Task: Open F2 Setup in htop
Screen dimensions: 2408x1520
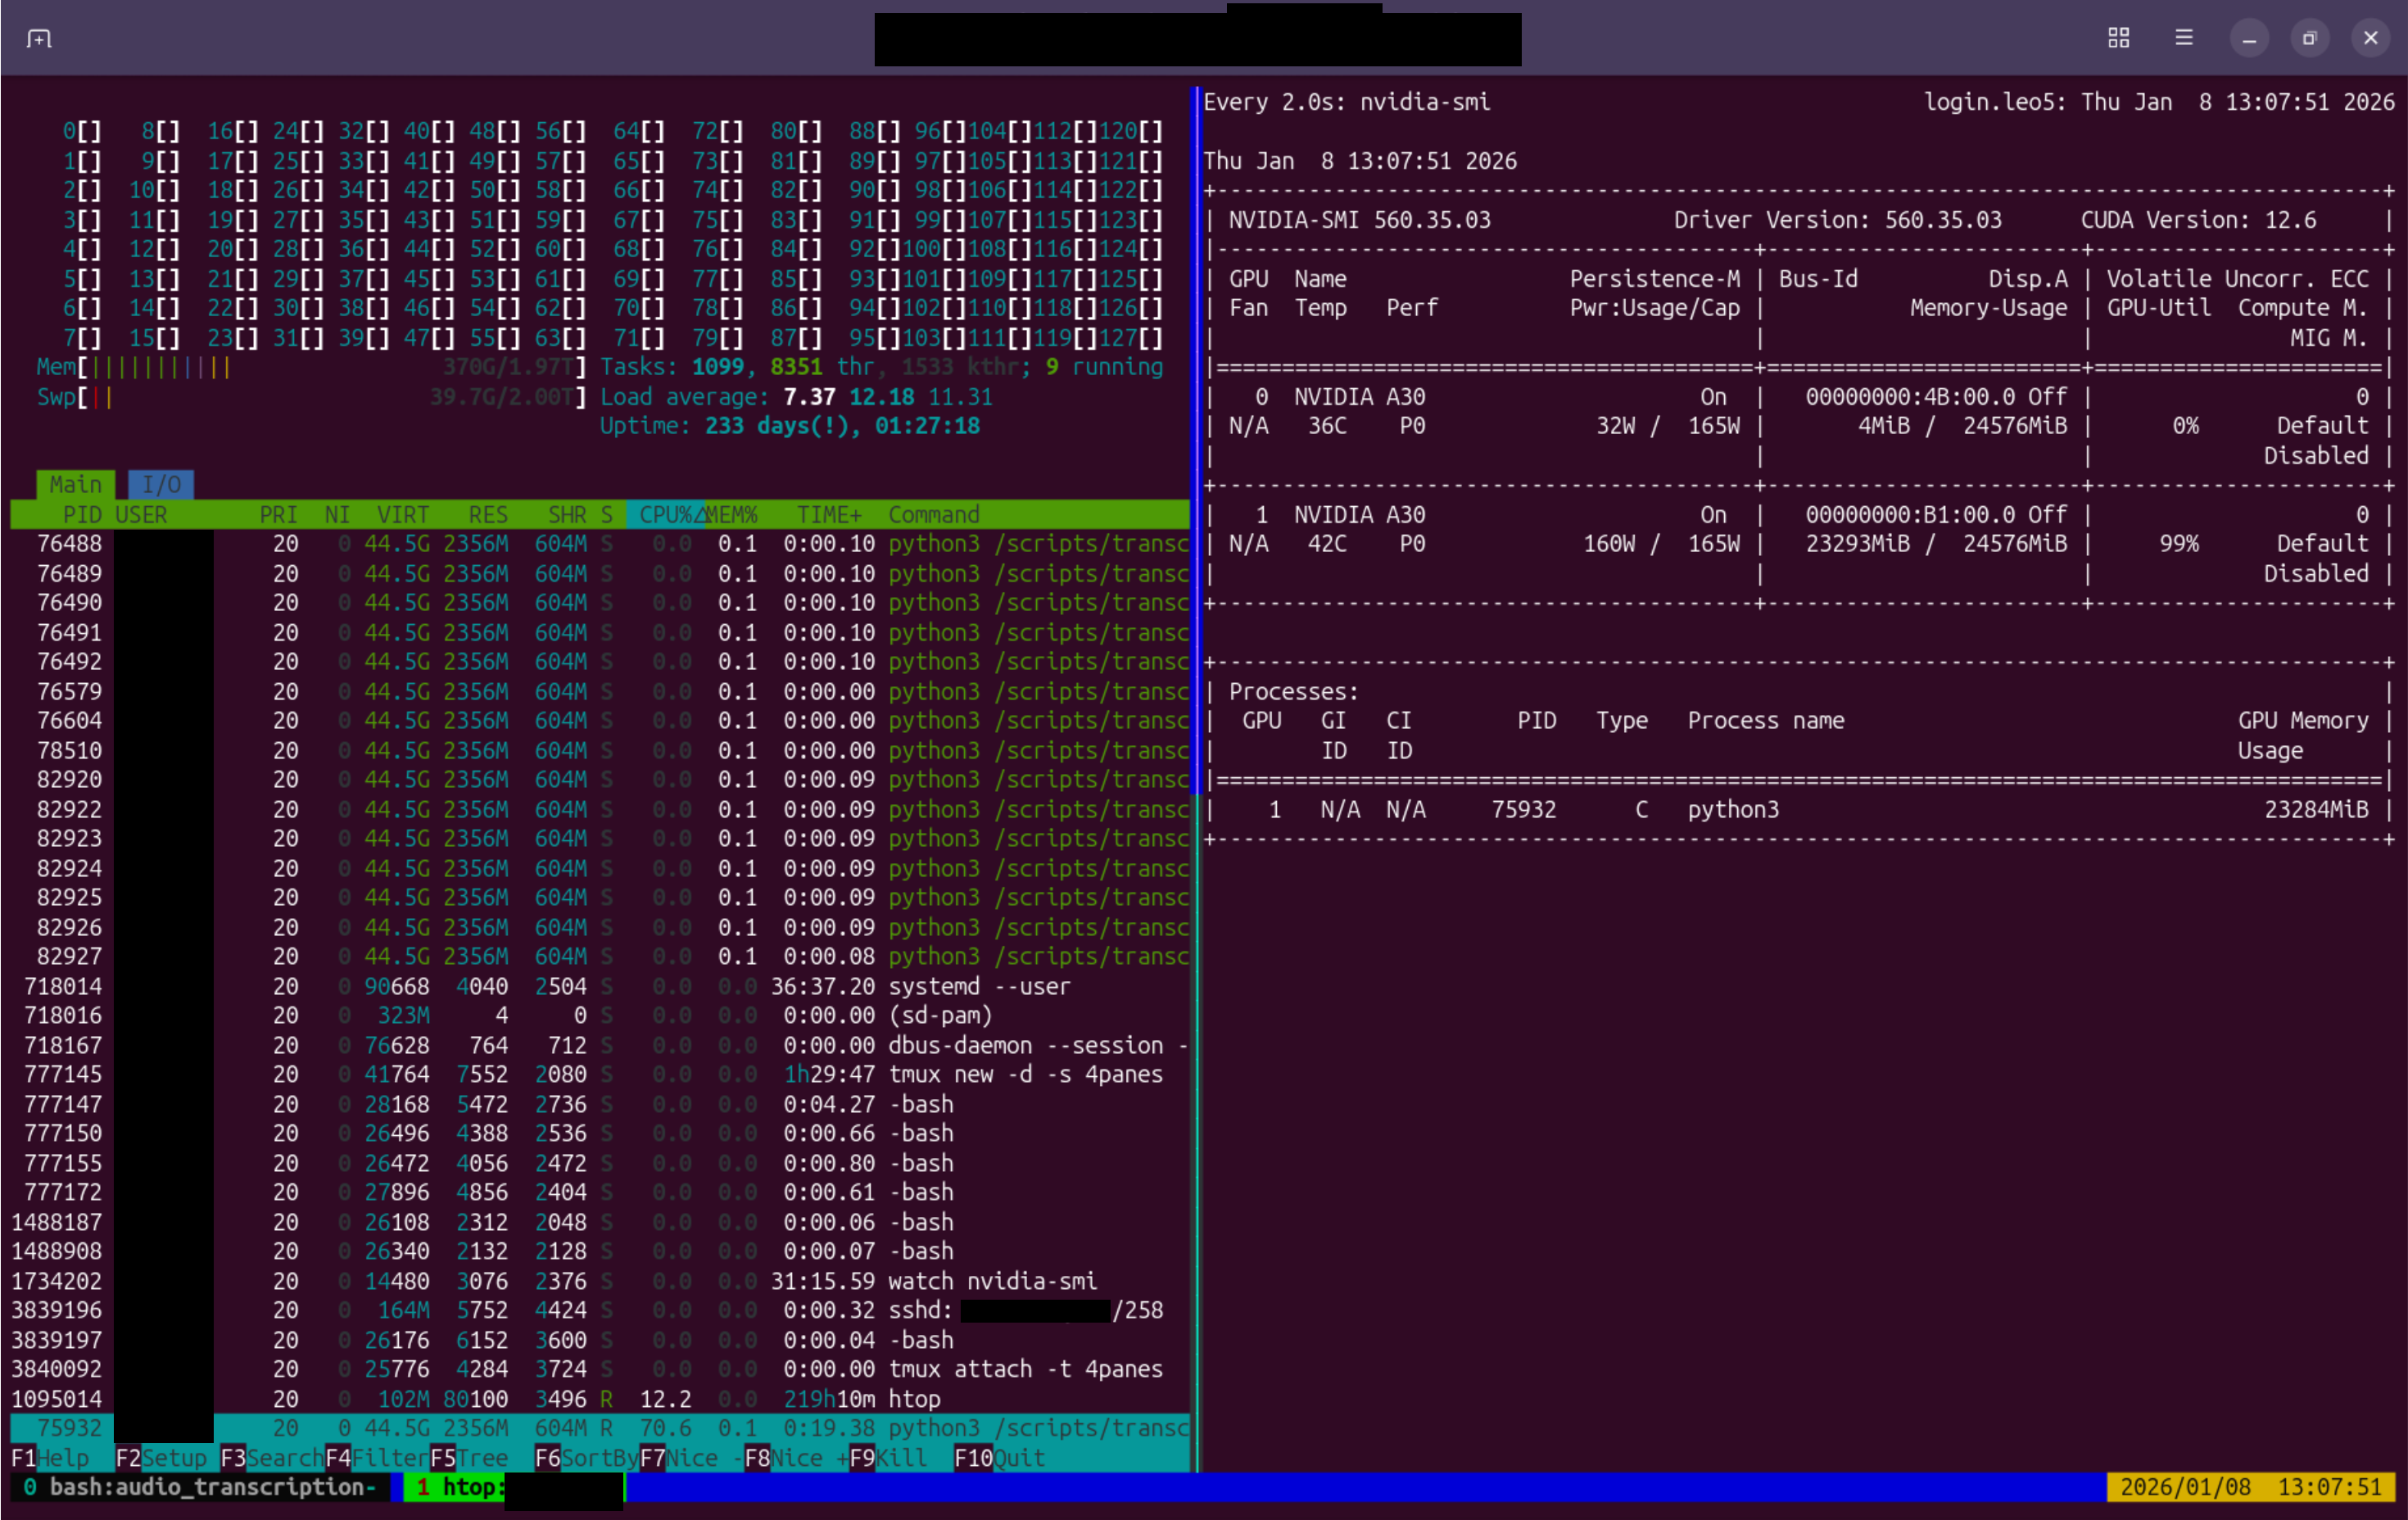Action: pyautogui.click(x=161, y=1458)
